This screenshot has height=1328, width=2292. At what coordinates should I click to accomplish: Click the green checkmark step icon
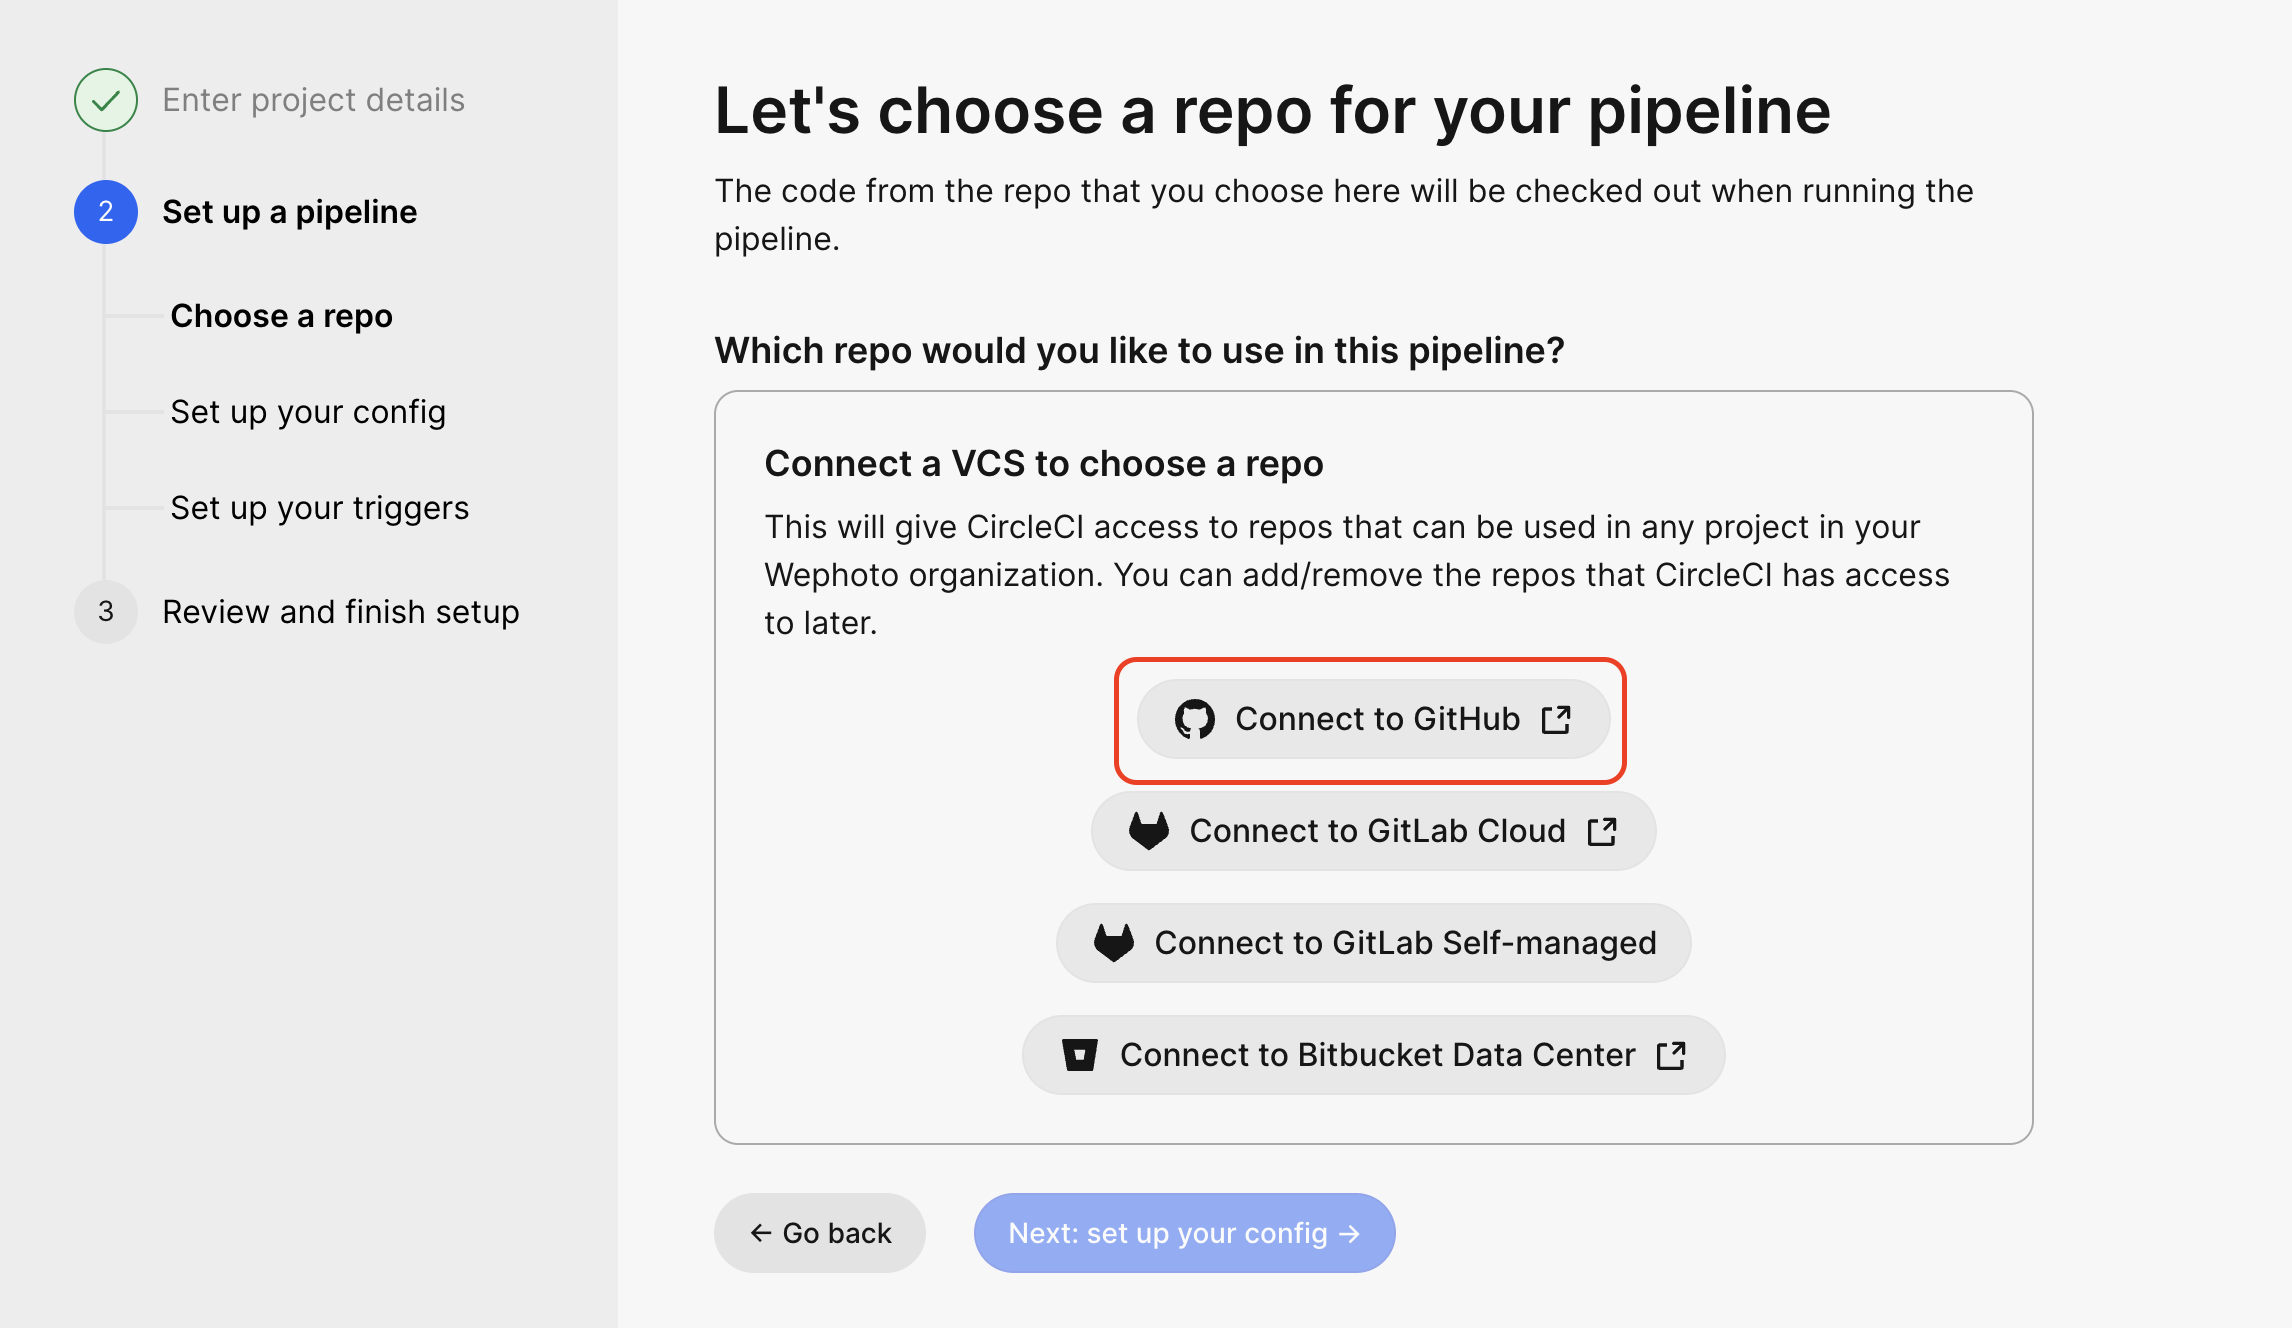click(106, 100)
